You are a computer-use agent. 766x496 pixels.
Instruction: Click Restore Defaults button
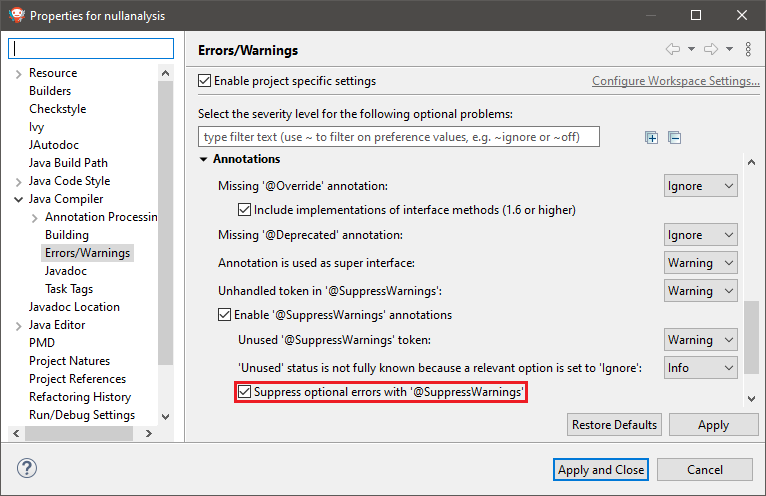point(614,425)
